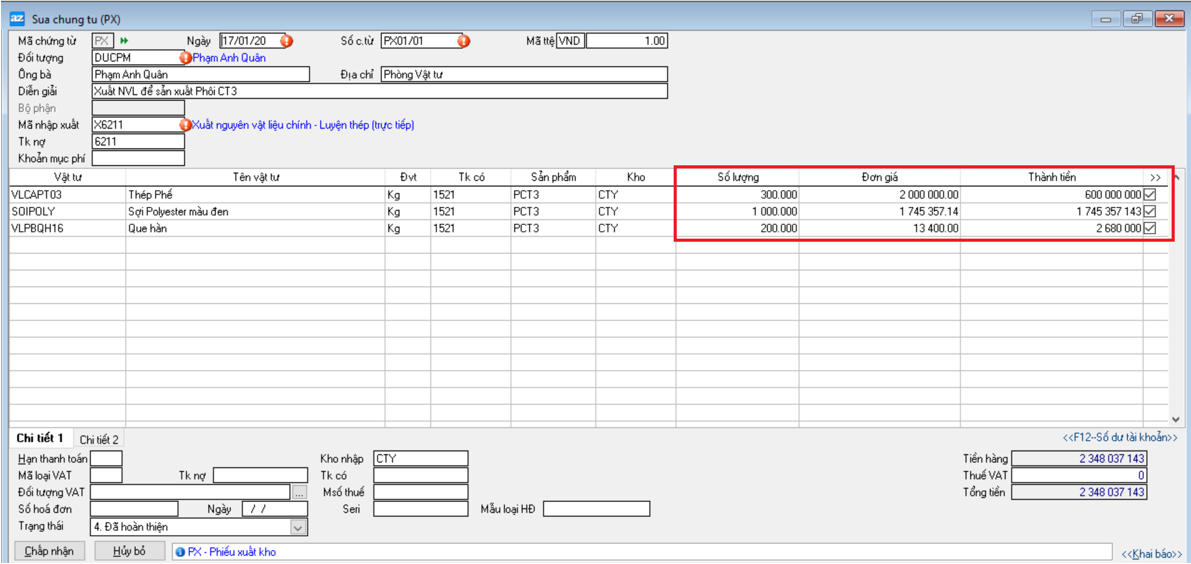Open the Đối tượng VAT lookup ellipsis button

(x=298, y=493)
